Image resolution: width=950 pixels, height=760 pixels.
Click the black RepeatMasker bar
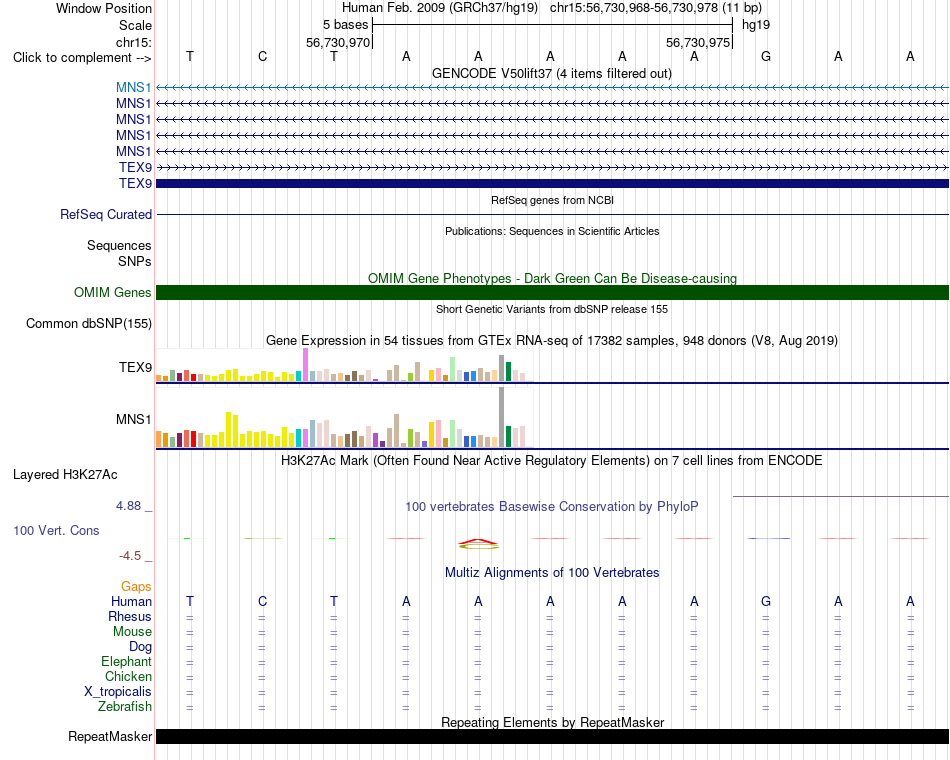click(552, 736)
